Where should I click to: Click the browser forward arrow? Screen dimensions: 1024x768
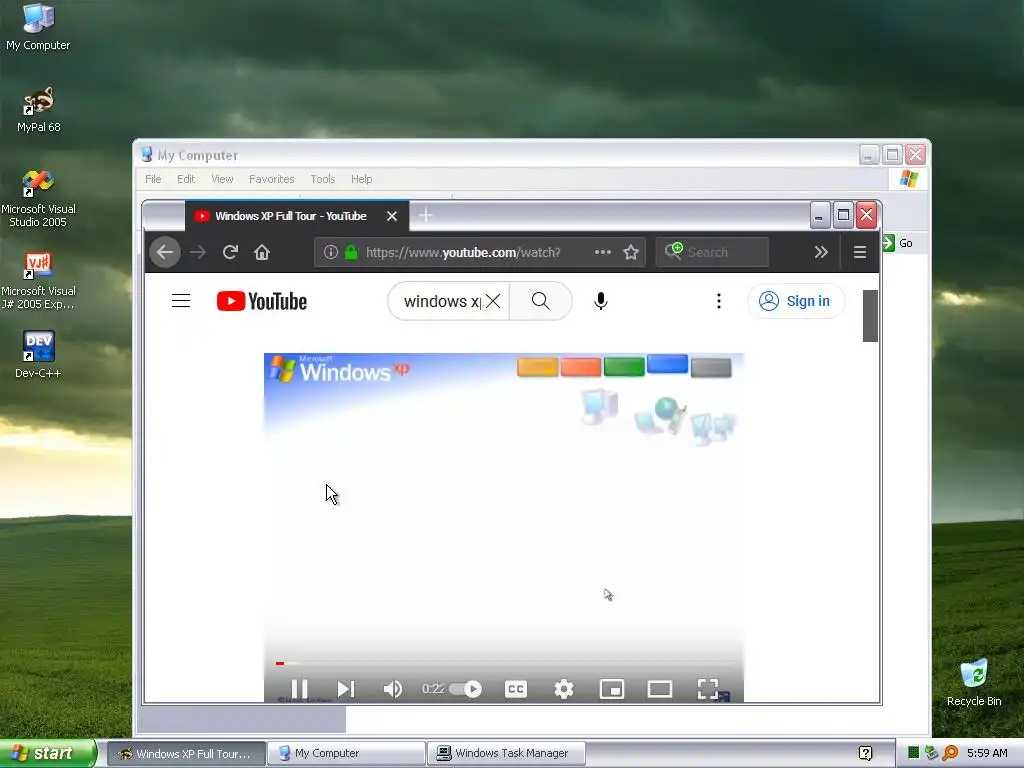pyautogui.click(x=198, y=252)
